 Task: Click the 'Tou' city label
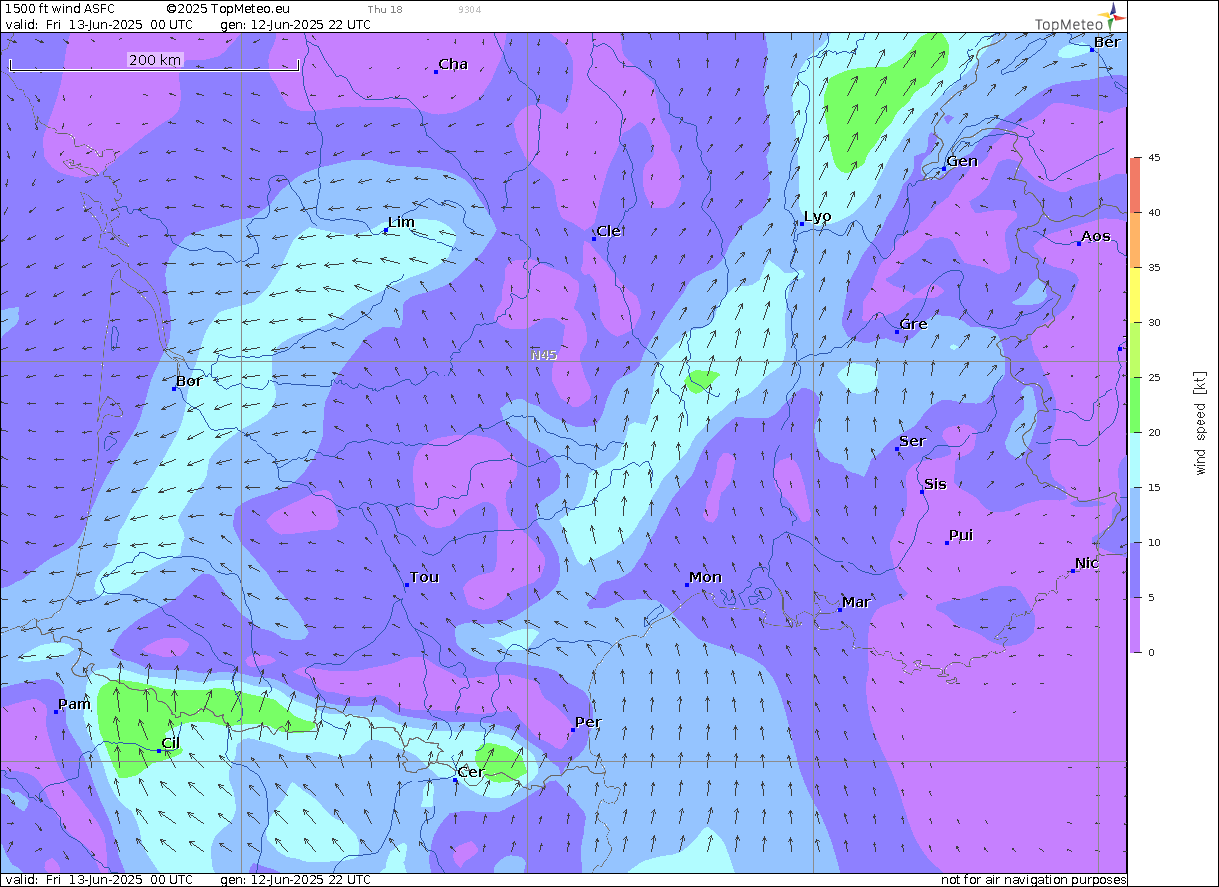(x=424, y=577)
